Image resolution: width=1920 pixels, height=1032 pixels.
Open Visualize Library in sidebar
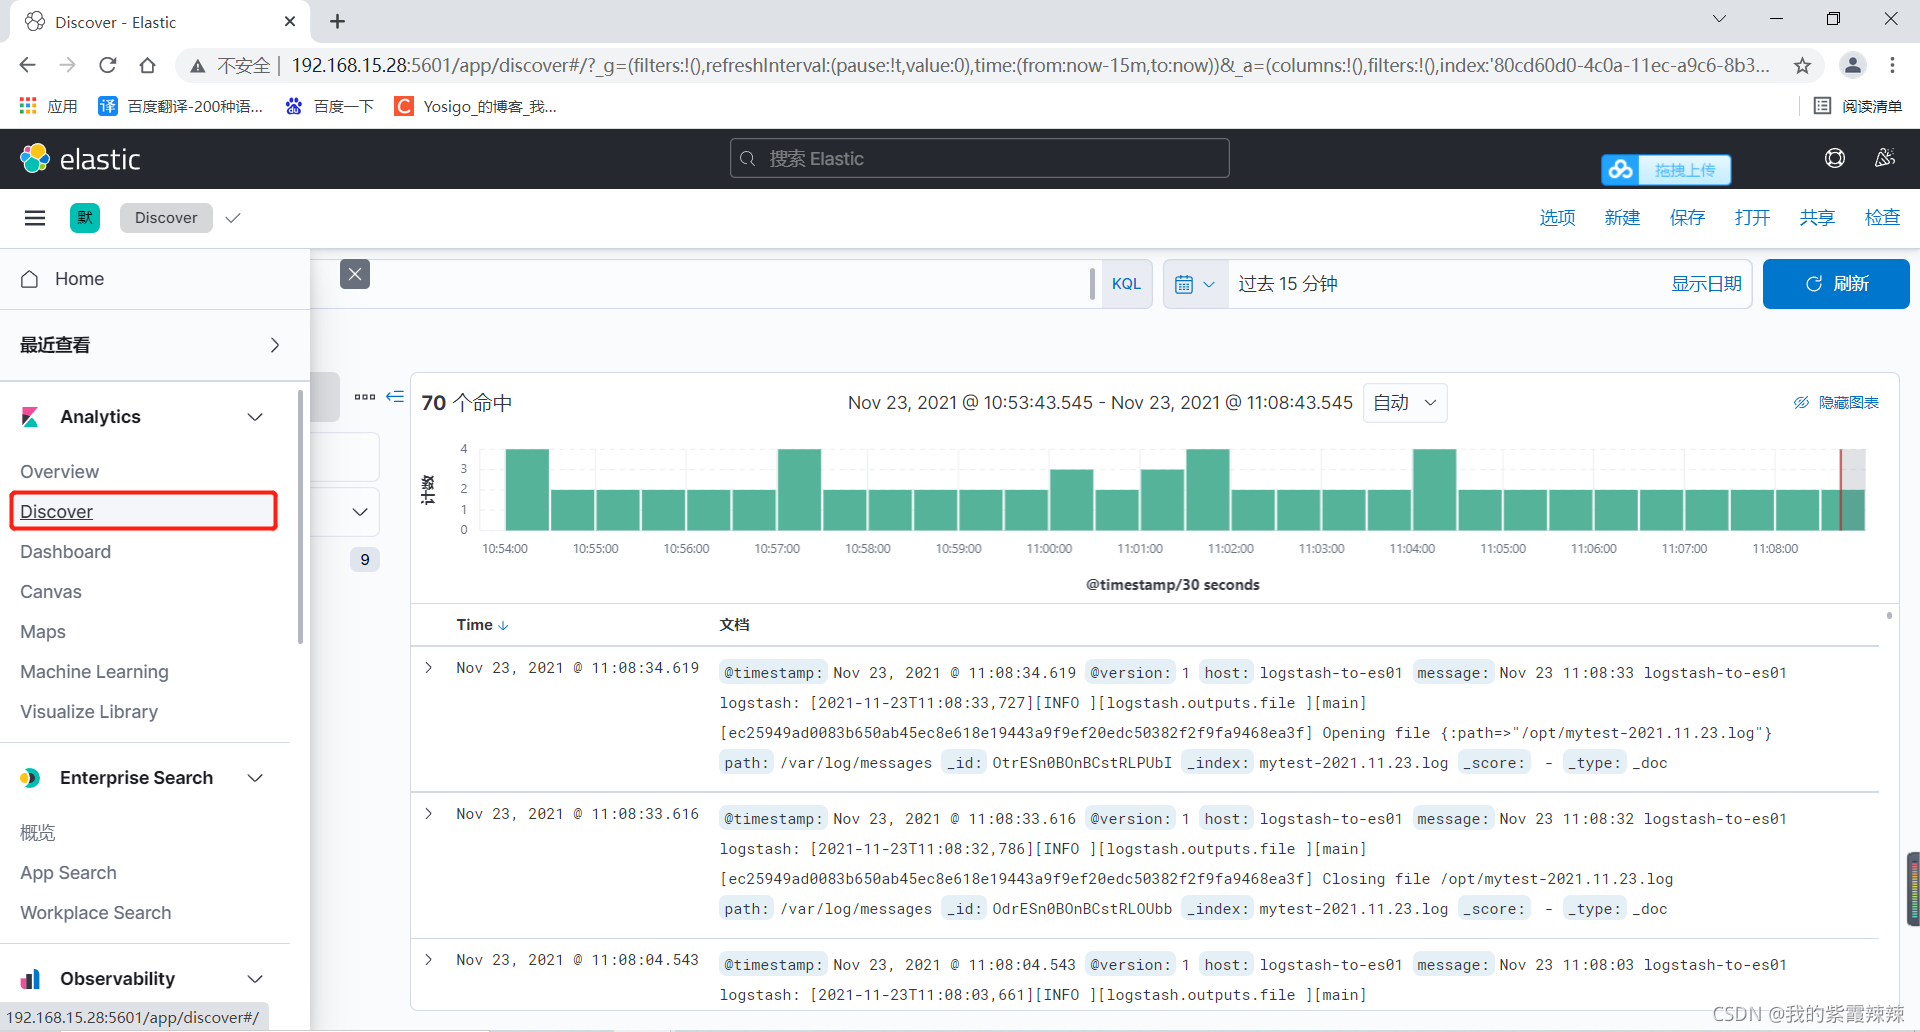pyautogui.click(x=89, y=712)
